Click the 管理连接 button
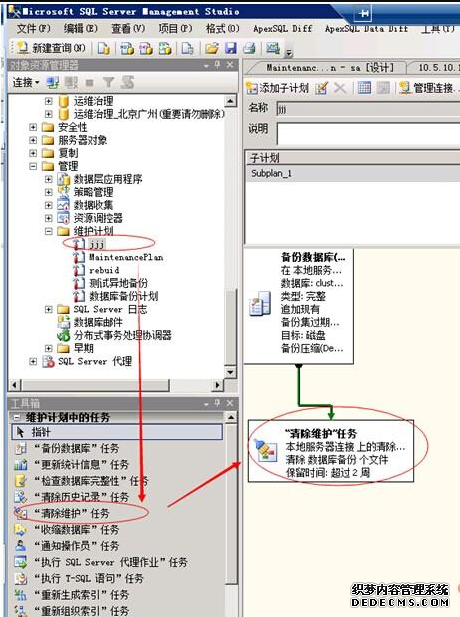Image resolution: width=460 pixels, height=617 pixels. tap(427, 88)
